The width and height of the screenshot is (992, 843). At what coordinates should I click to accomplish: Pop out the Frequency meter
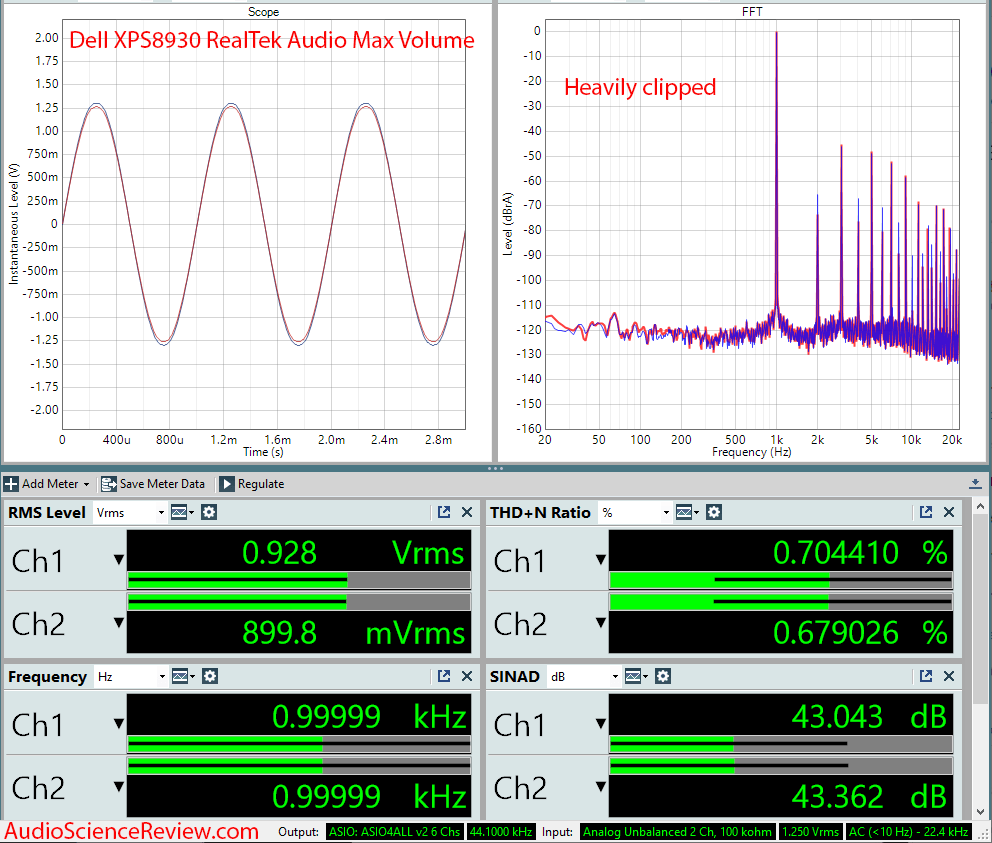tap(444, 676)
